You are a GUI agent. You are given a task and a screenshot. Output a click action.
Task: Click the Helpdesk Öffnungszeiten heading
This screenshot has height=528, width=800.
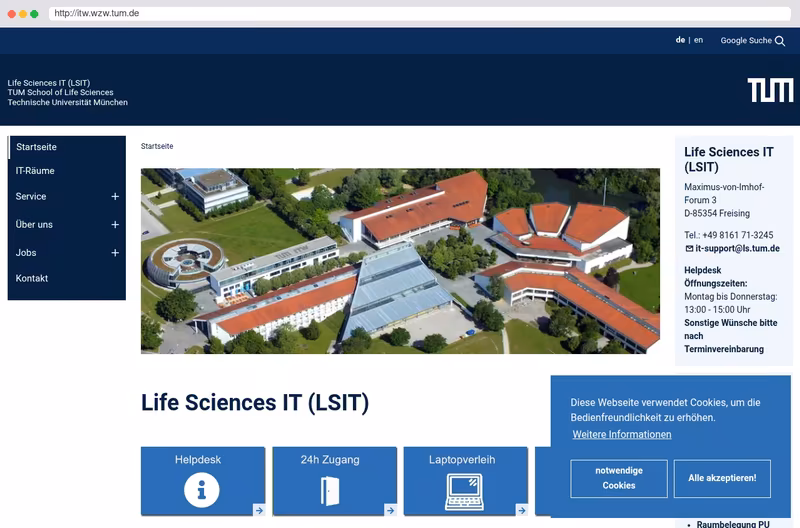pos(715,276)
